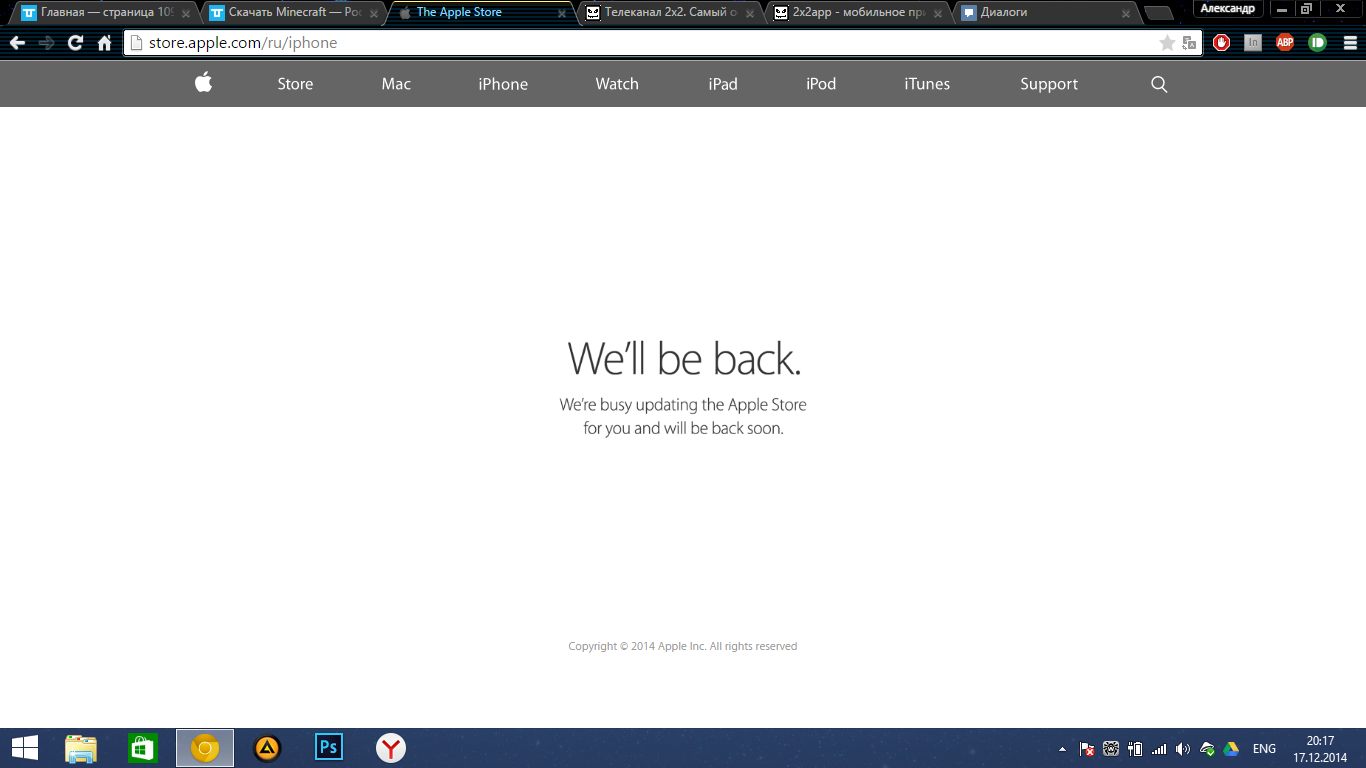Open the Store section in navigation
This screenshot has width=1366, height=768.
(295, 84)
